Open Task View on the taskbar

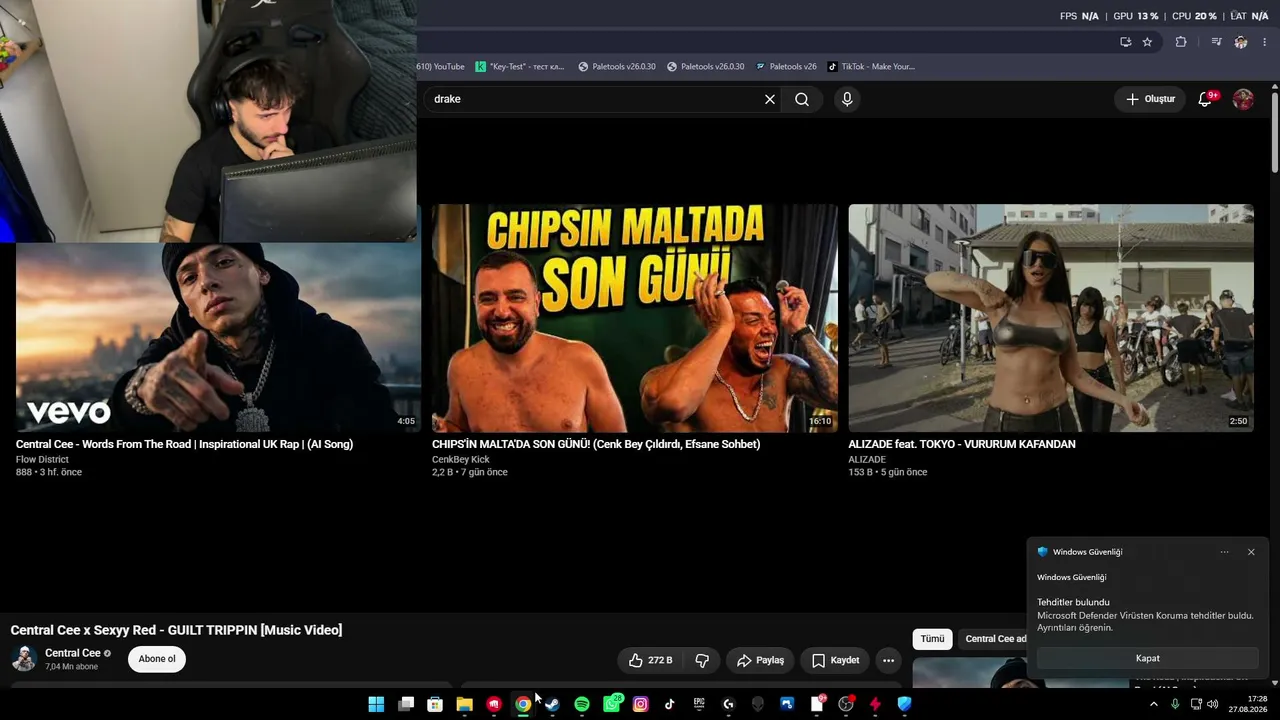pyautogui.click(x=406, y=704)
